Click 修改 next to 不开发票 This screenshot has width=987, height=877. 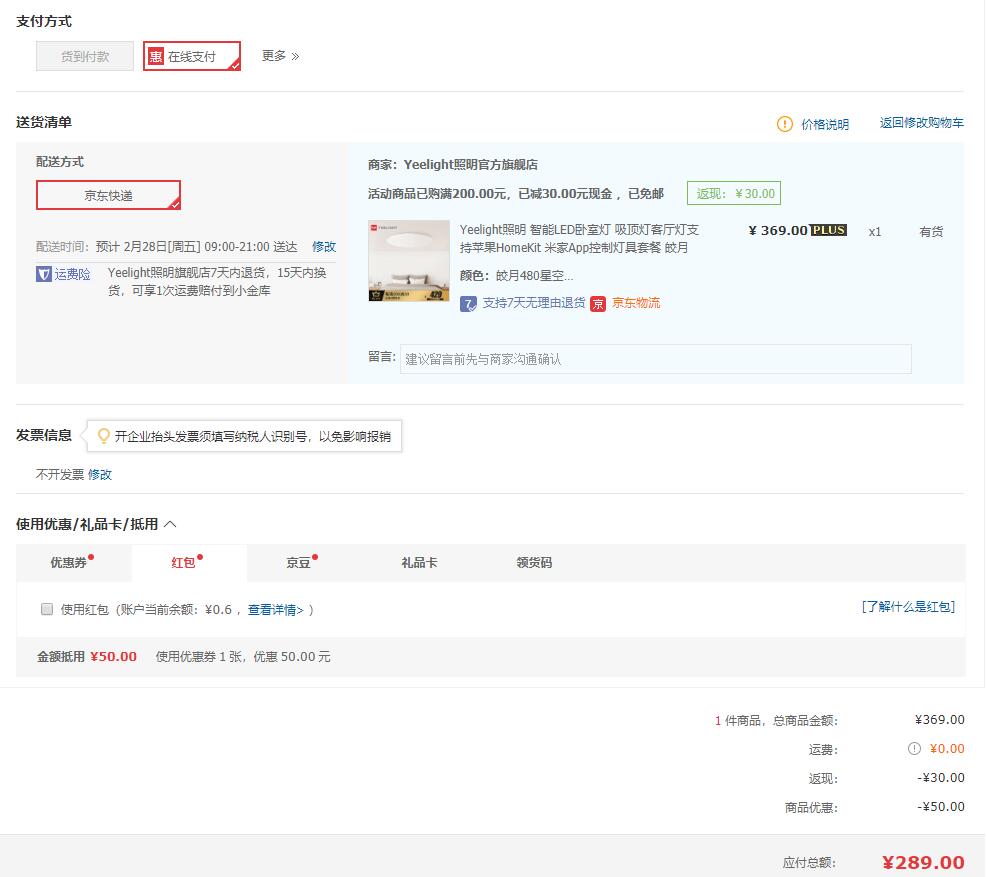[x=99, y=474]
